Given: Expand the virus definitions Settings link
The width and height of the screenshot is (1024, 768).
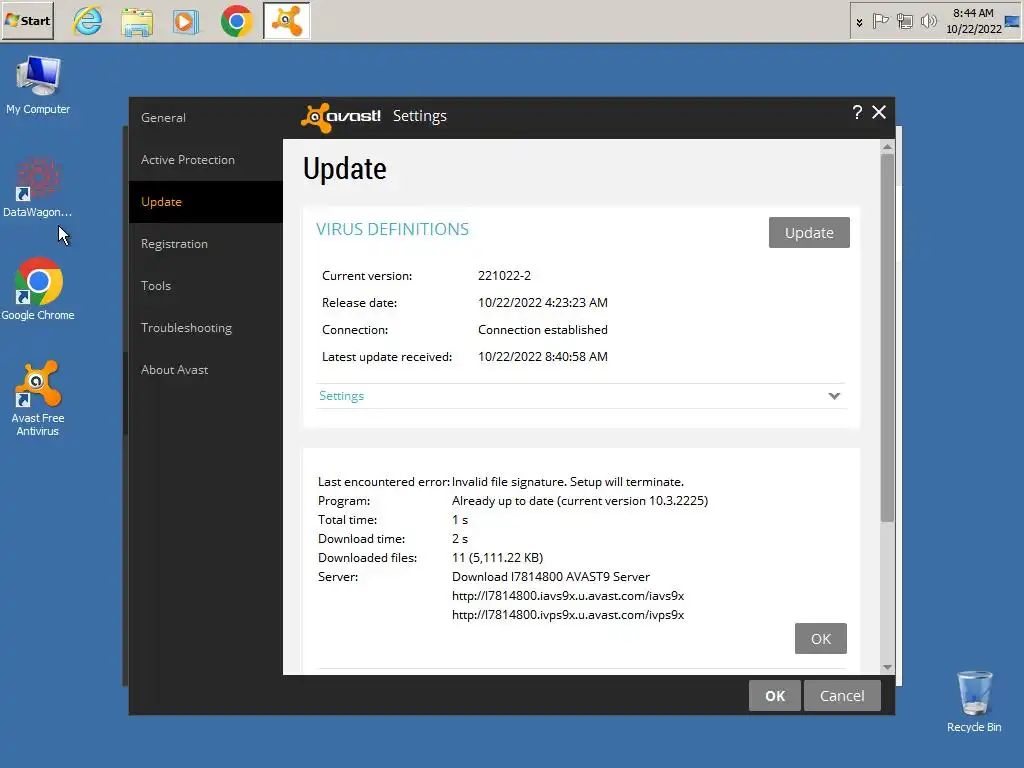Looking at the screenshot, I should pyautogui.click(x=342, y=396).
